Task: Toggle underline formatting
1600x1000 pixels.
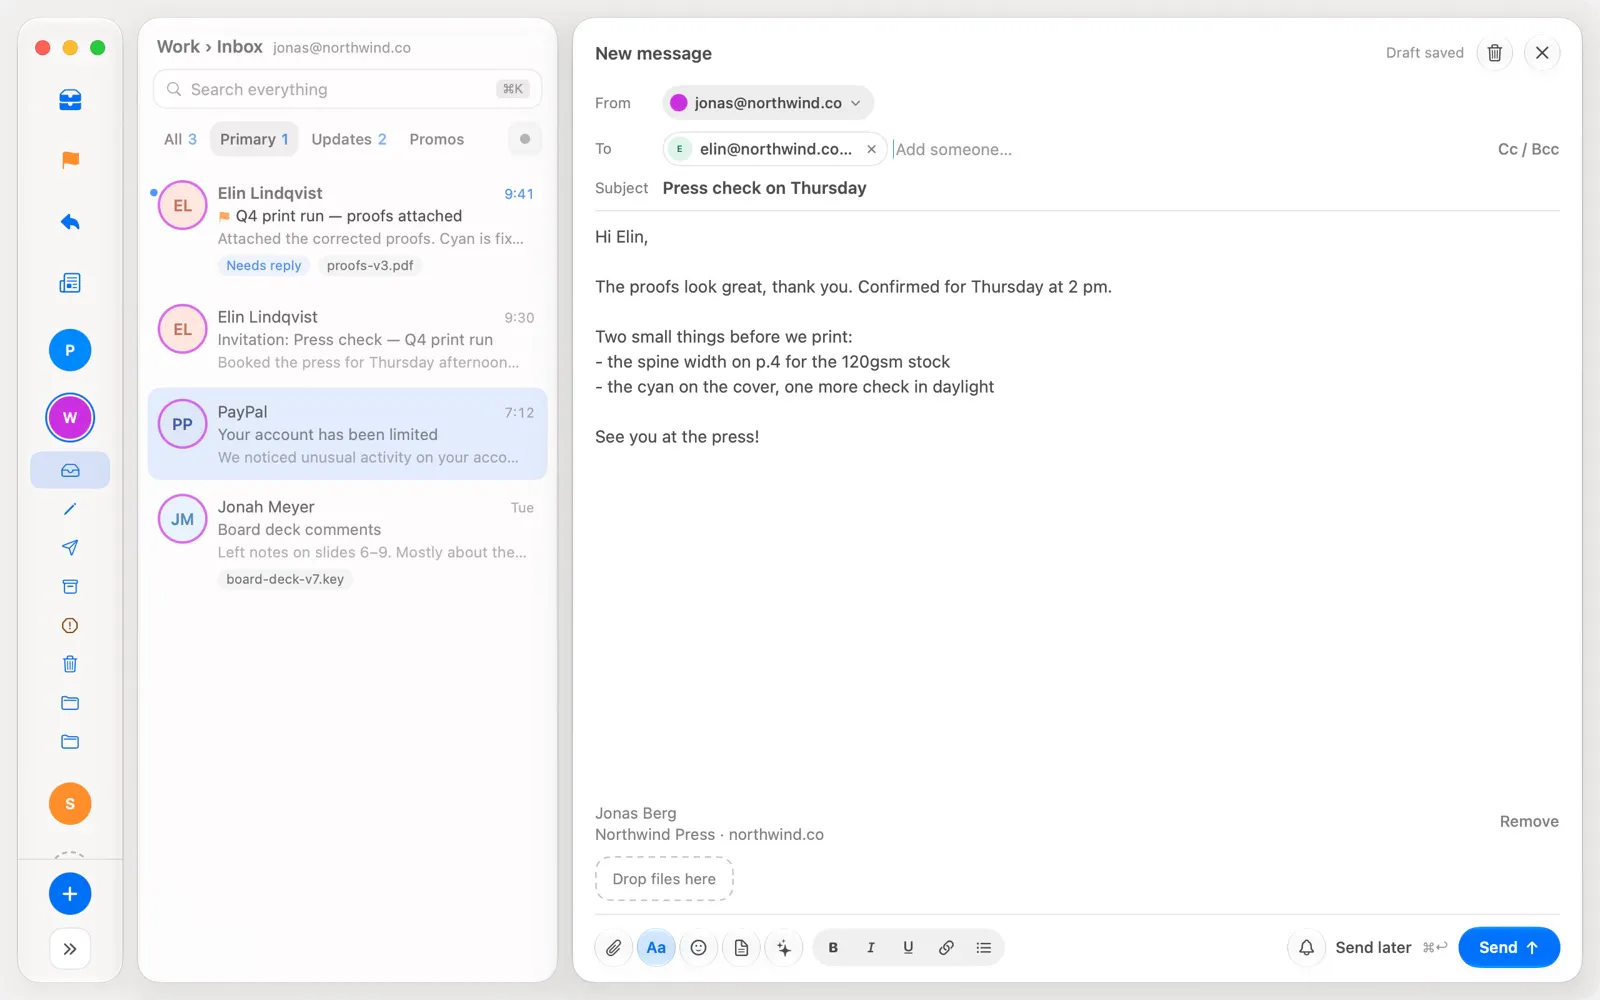Action: 908,948
